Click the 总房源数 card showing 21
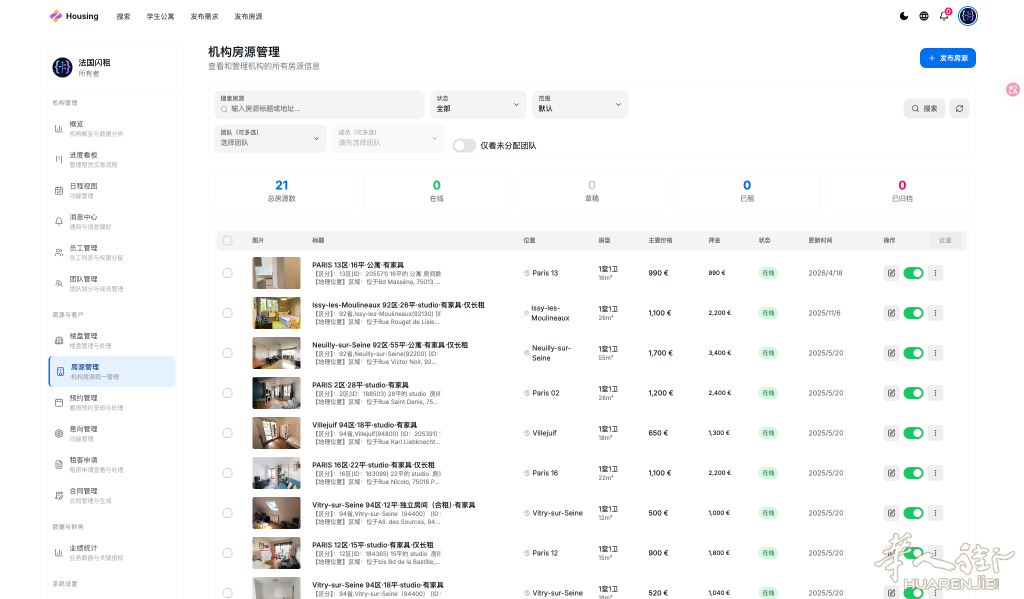 (x=281, y=190)
